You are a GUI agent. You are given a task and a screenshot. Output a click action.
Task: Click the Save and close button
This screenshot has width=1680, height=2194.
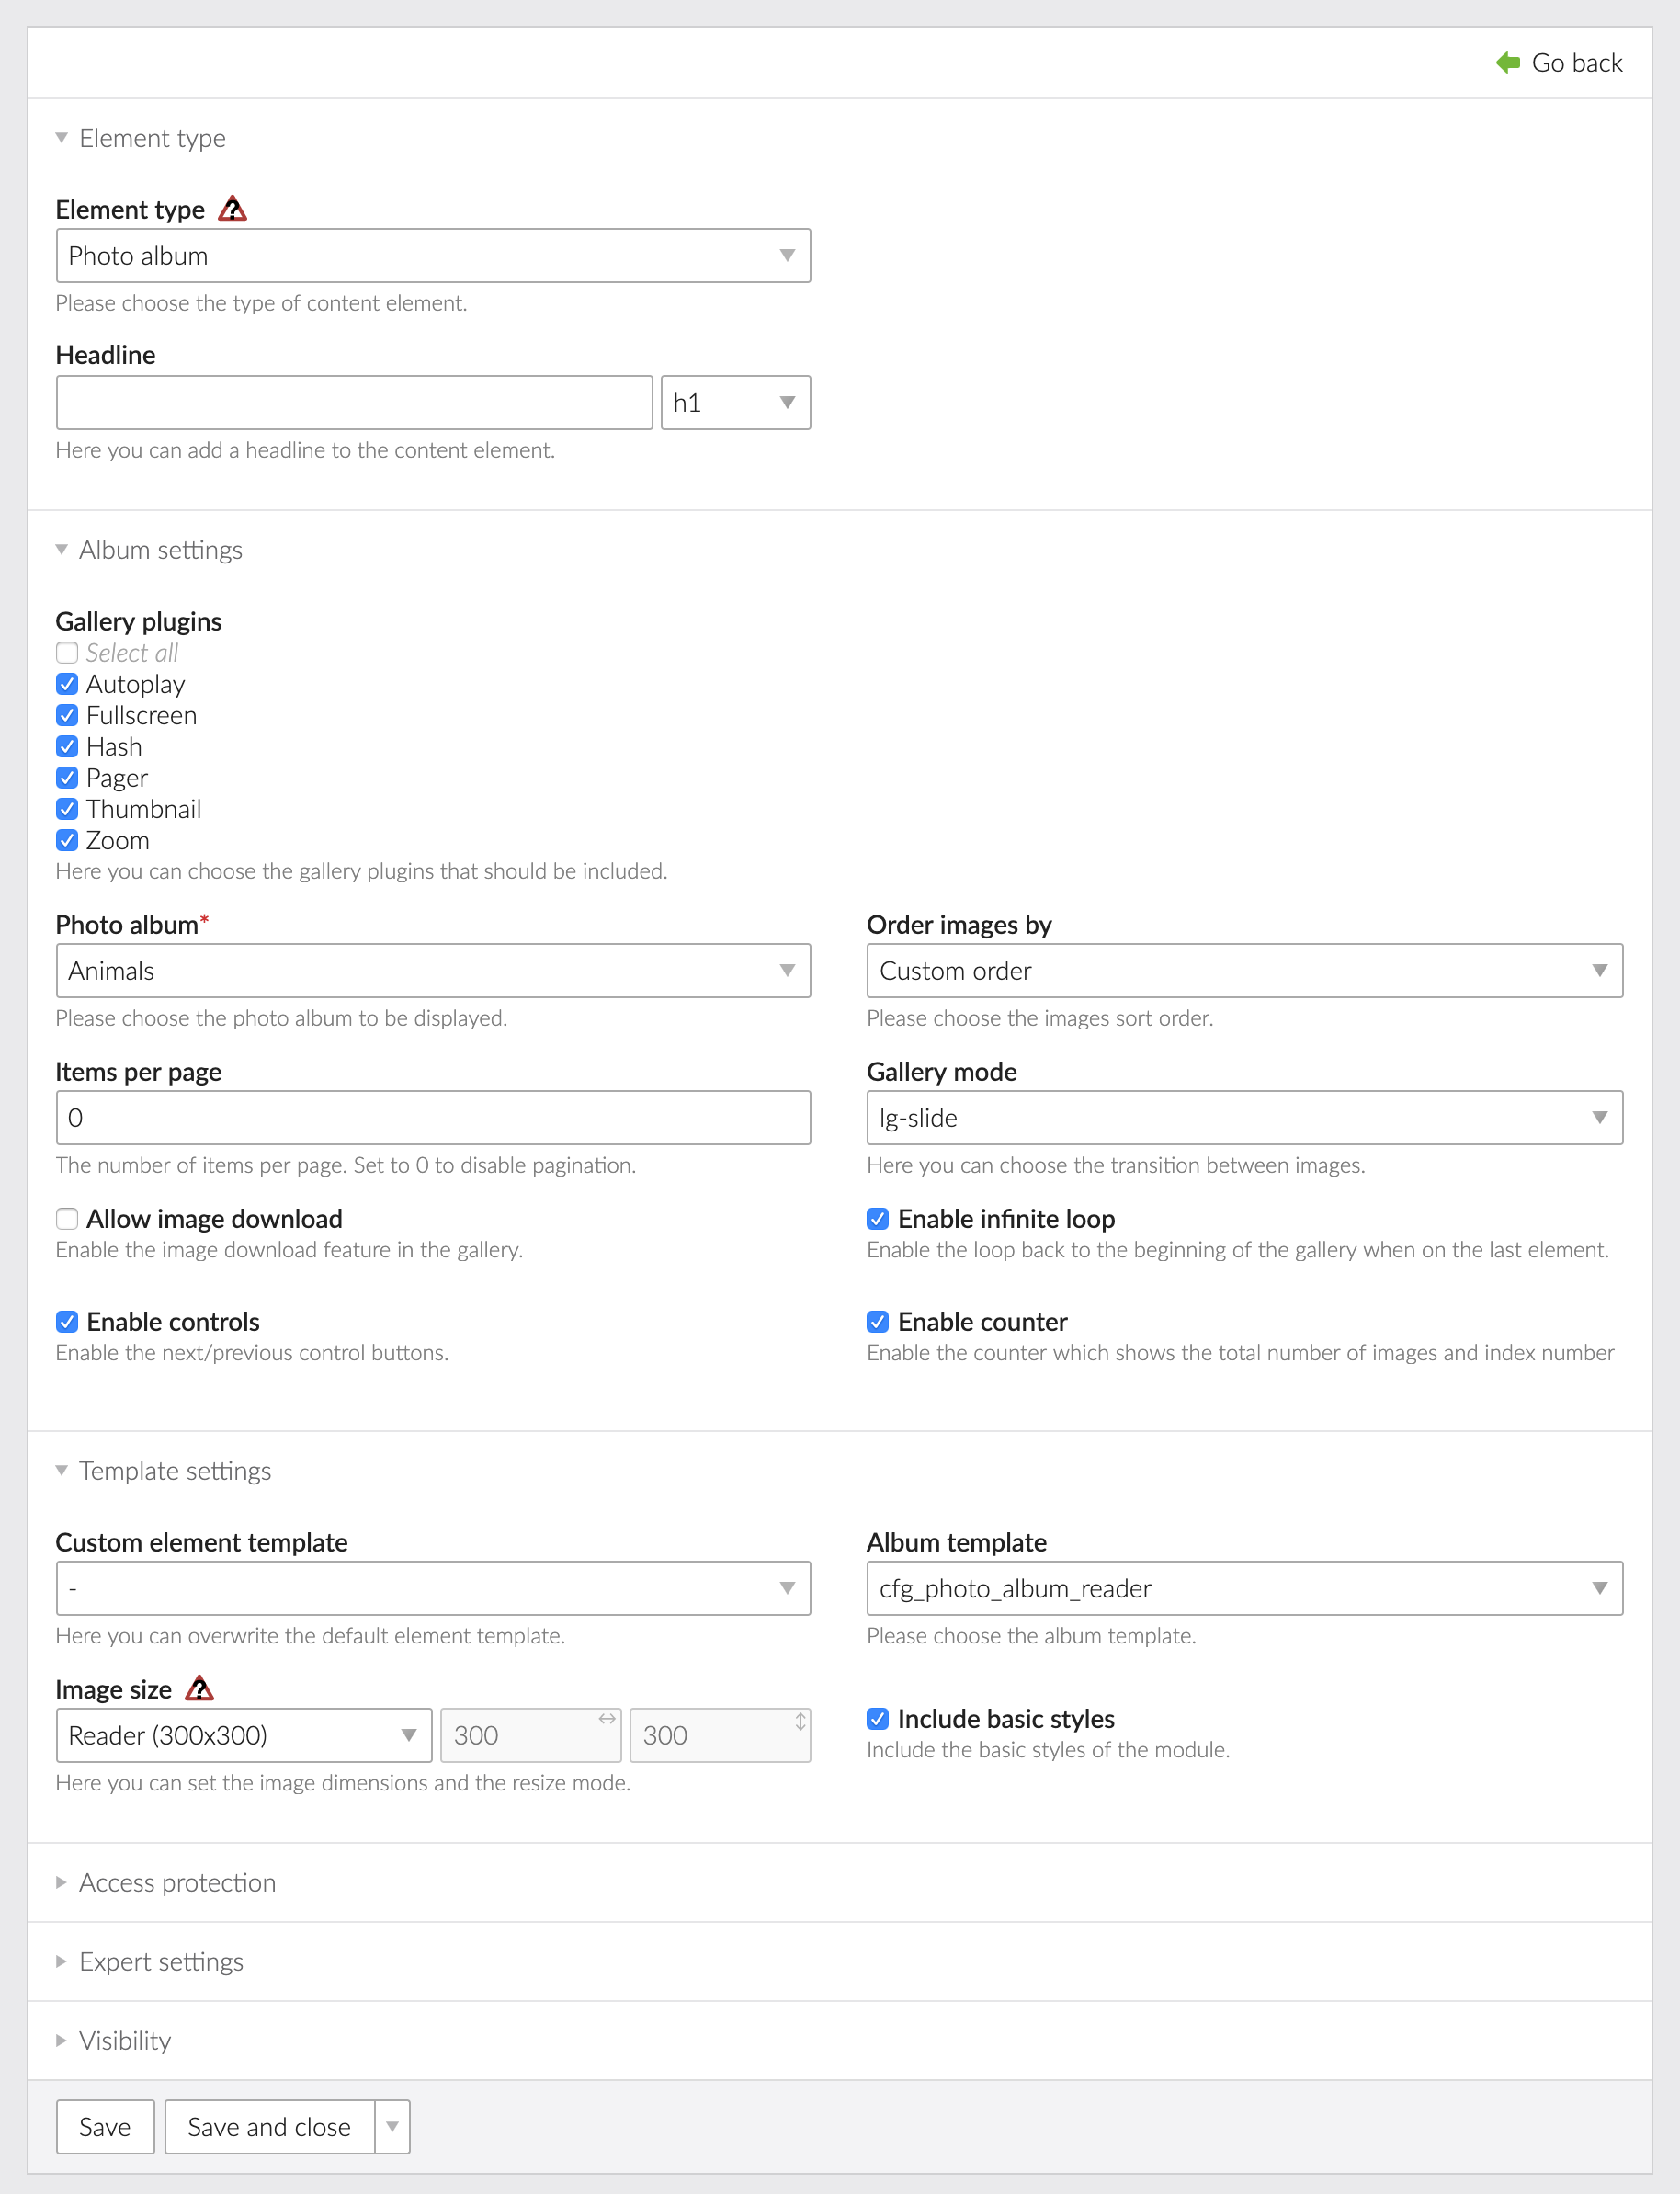pos(268,2126)
